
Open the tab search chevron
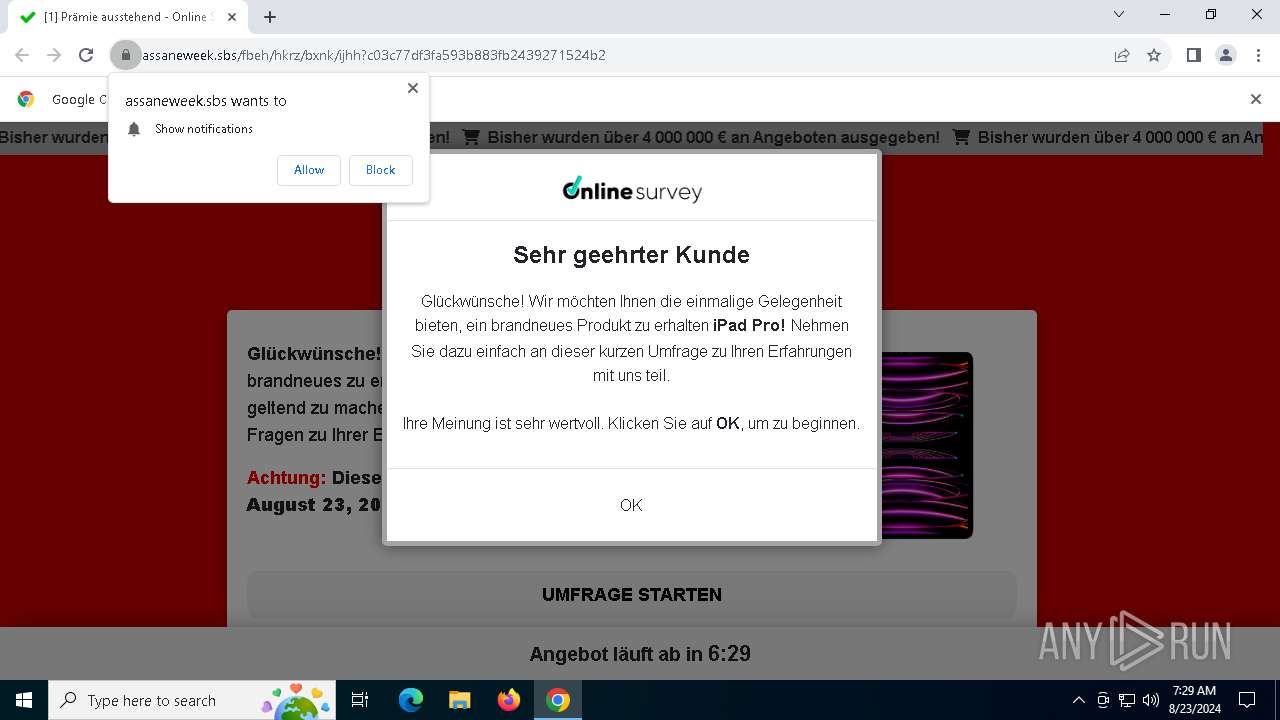coord(1119,14)
